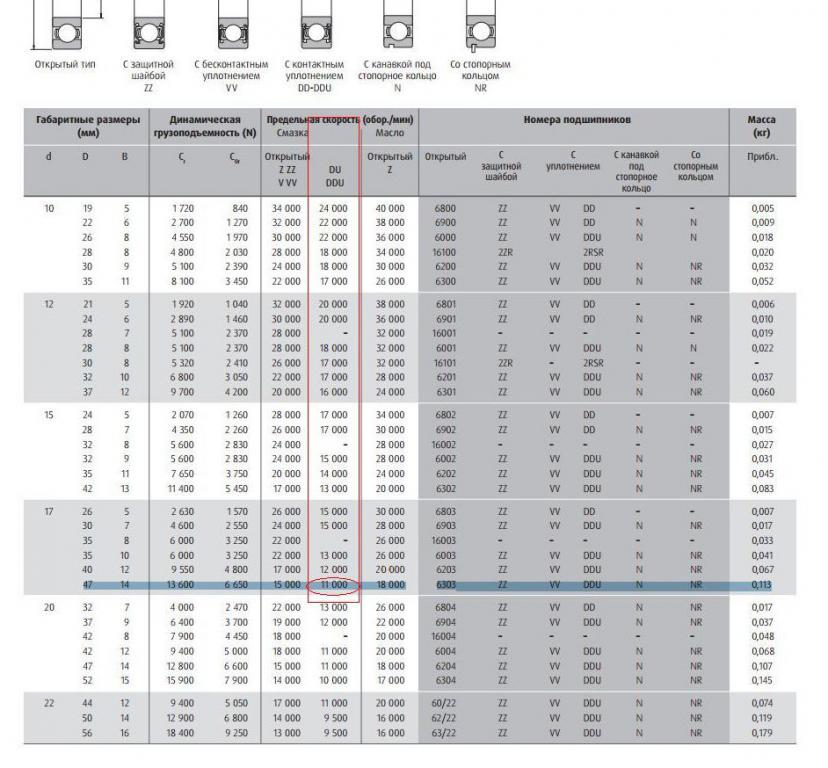Select bearing number 16004
This screenshot has width=828, height=768.
click(444, 637)
